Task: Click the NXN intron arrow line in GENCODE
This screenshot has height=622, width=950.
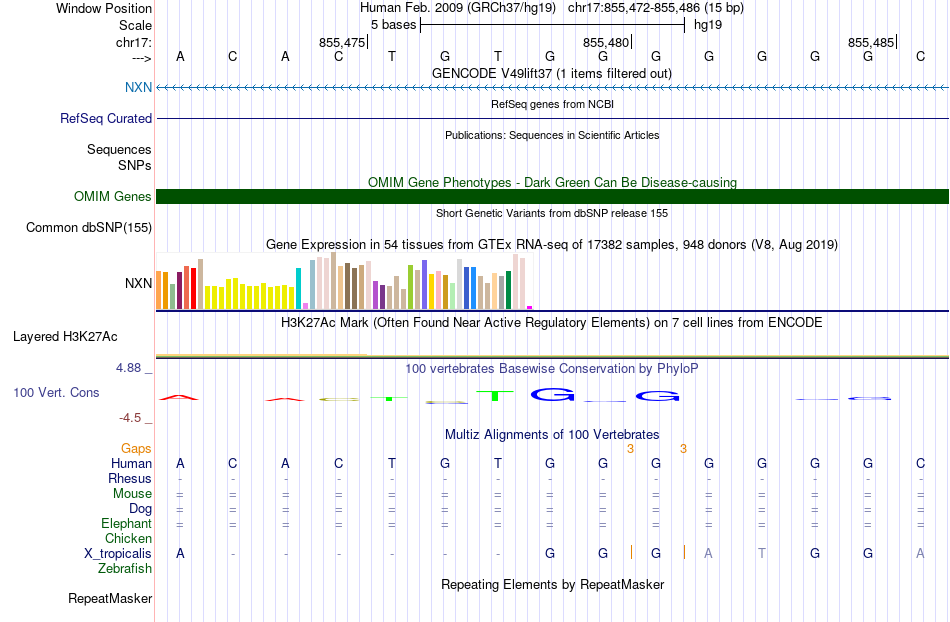Action: pos(552,88)
